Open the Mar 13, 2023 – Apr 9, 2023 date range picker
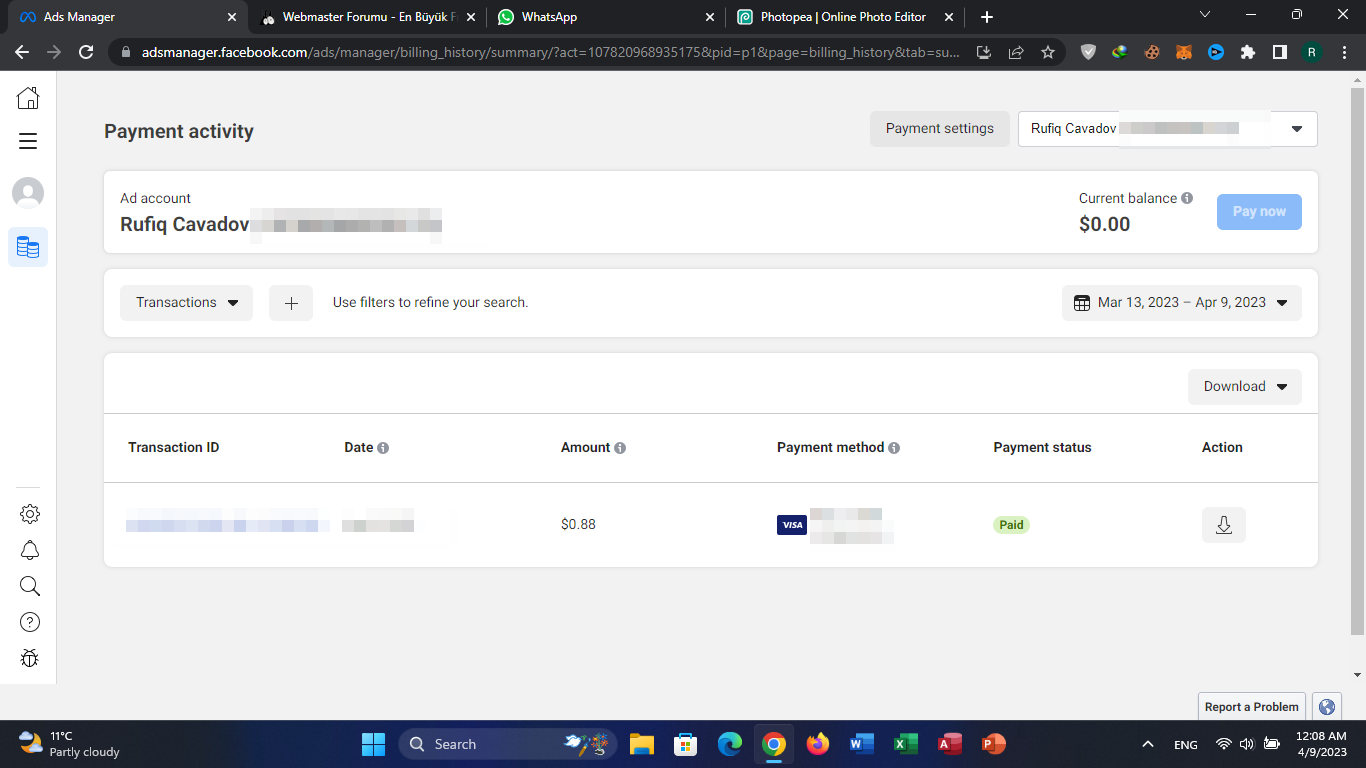The height and width of the screenshot is (768, 1366). click(1182, 303)
